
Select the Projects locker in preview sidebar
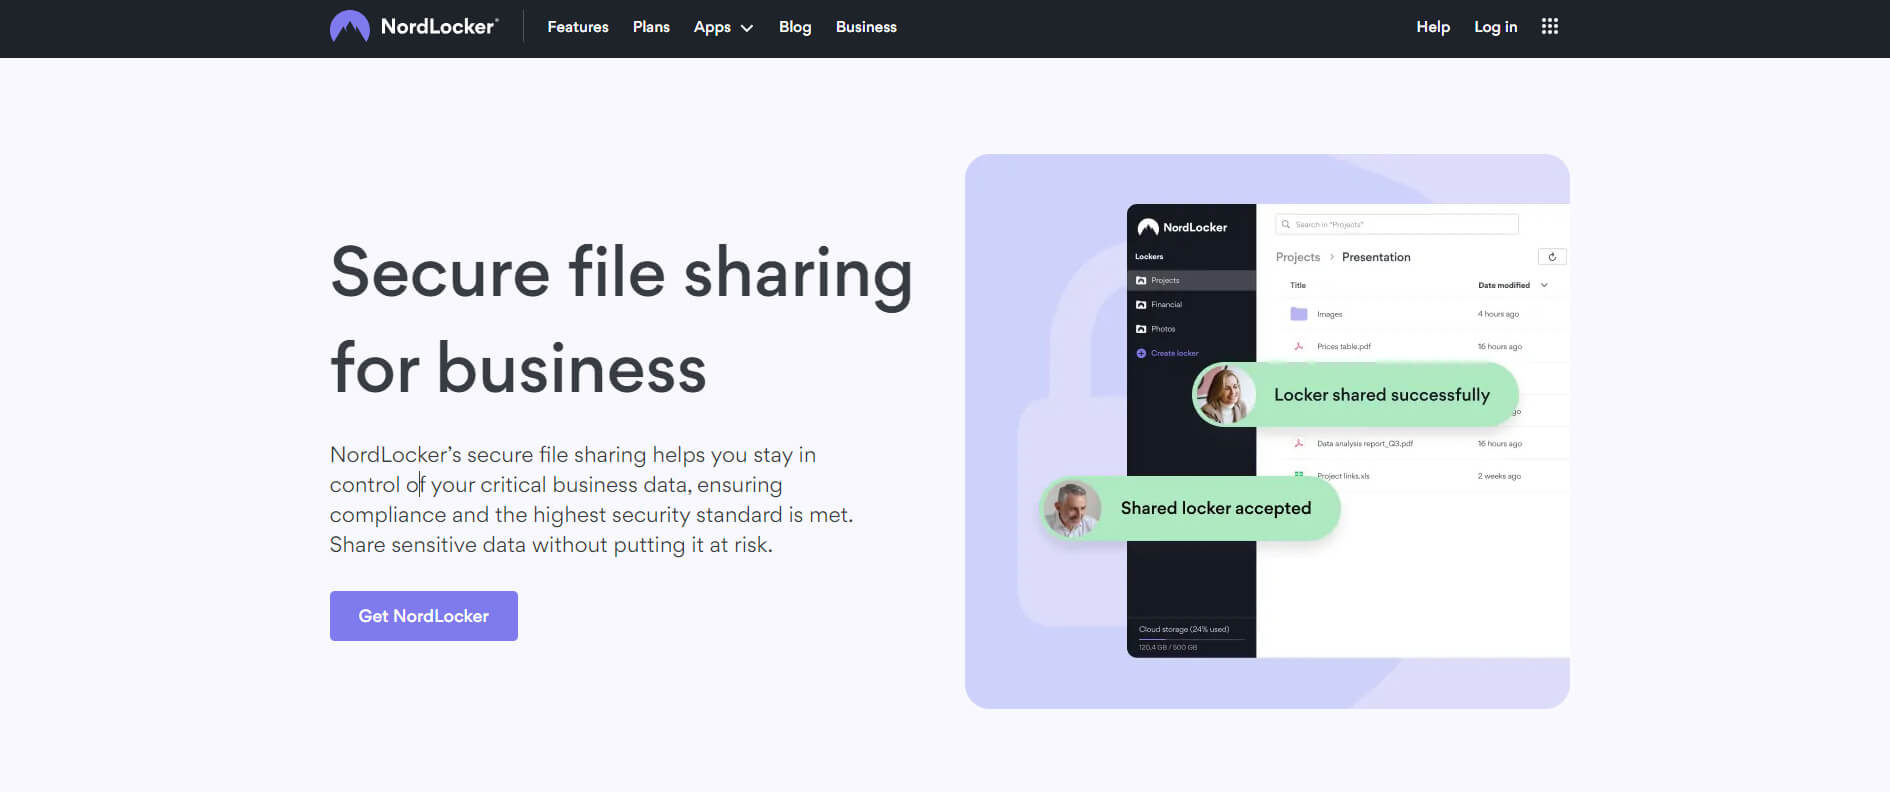tap(1191, 280)
